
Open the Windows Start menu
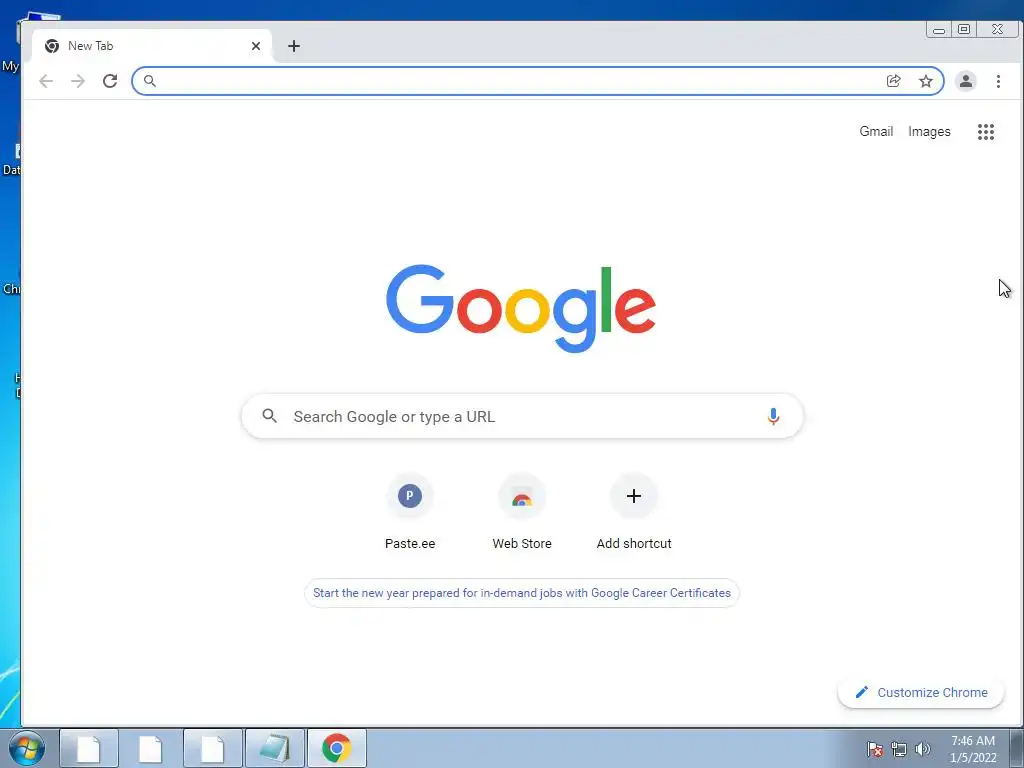27,748
